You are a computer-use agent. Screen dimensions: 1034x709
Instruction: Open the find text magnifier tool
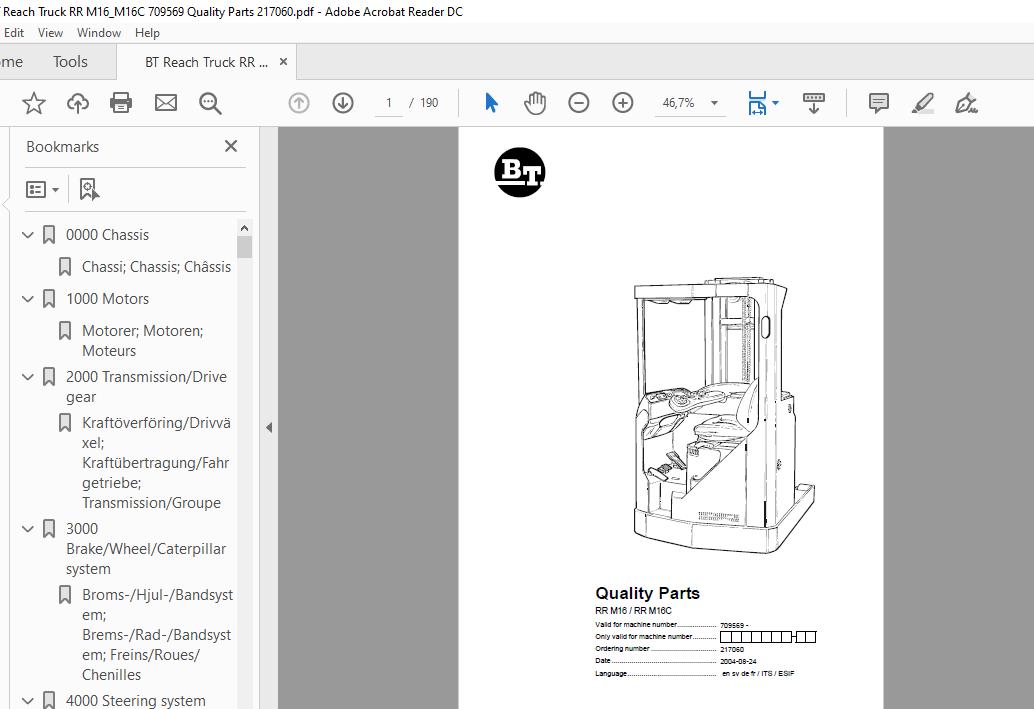(x=210, y=103)
